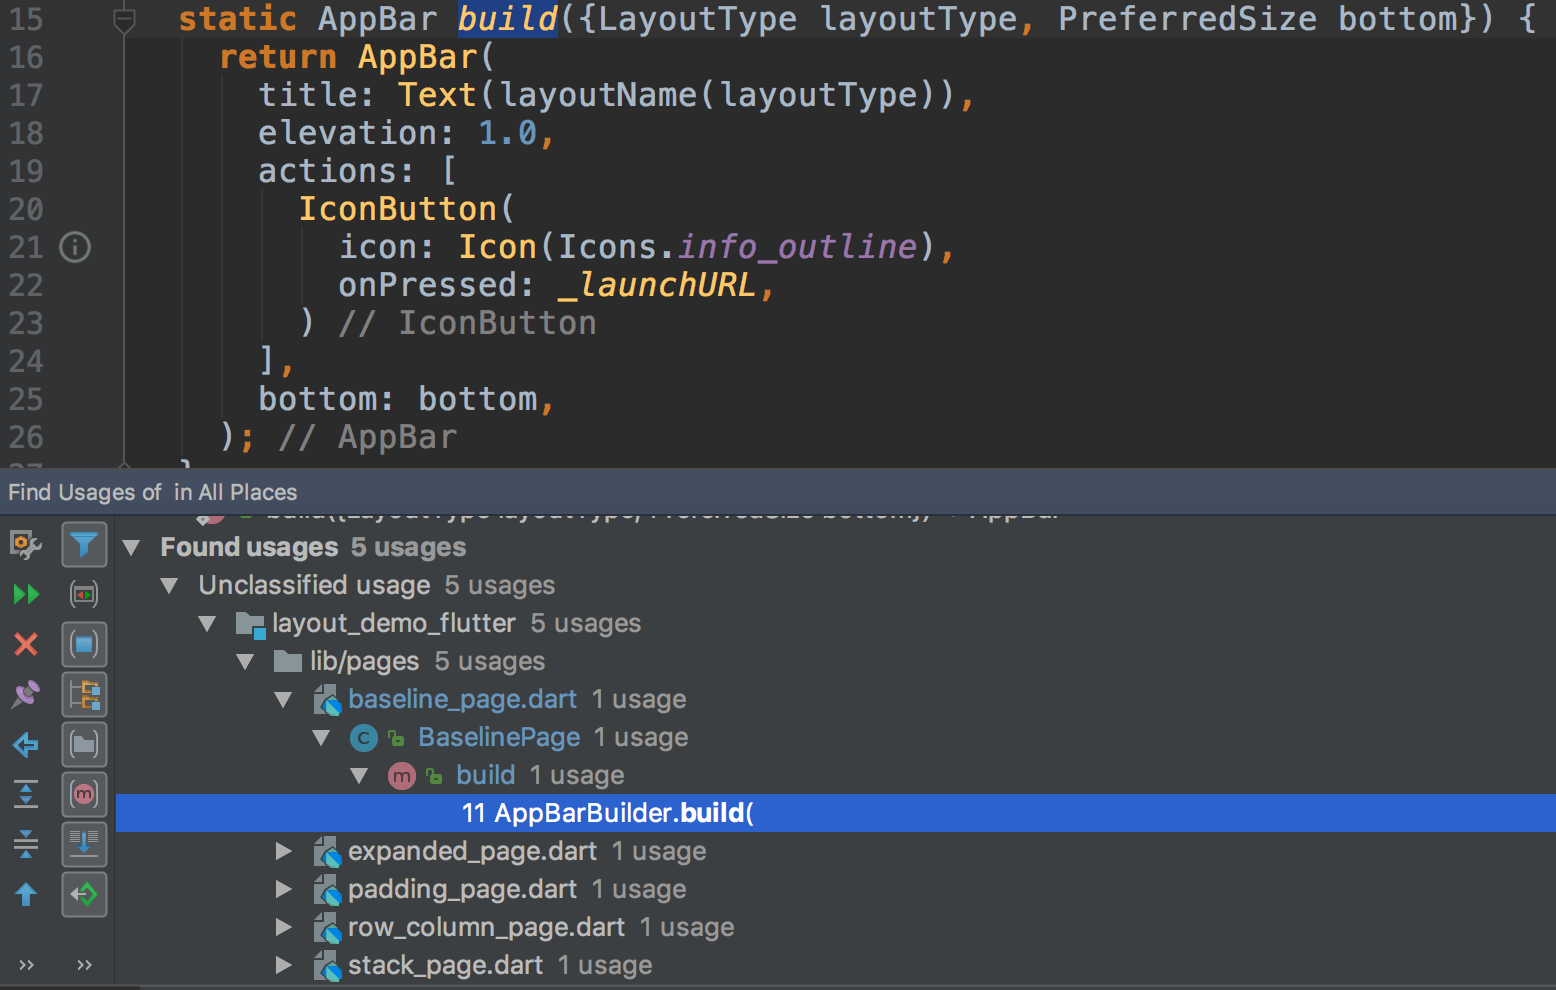Collapse all nodes in usages tree
Viewport: 1556px width, 990px height.
tap(26, 844)
